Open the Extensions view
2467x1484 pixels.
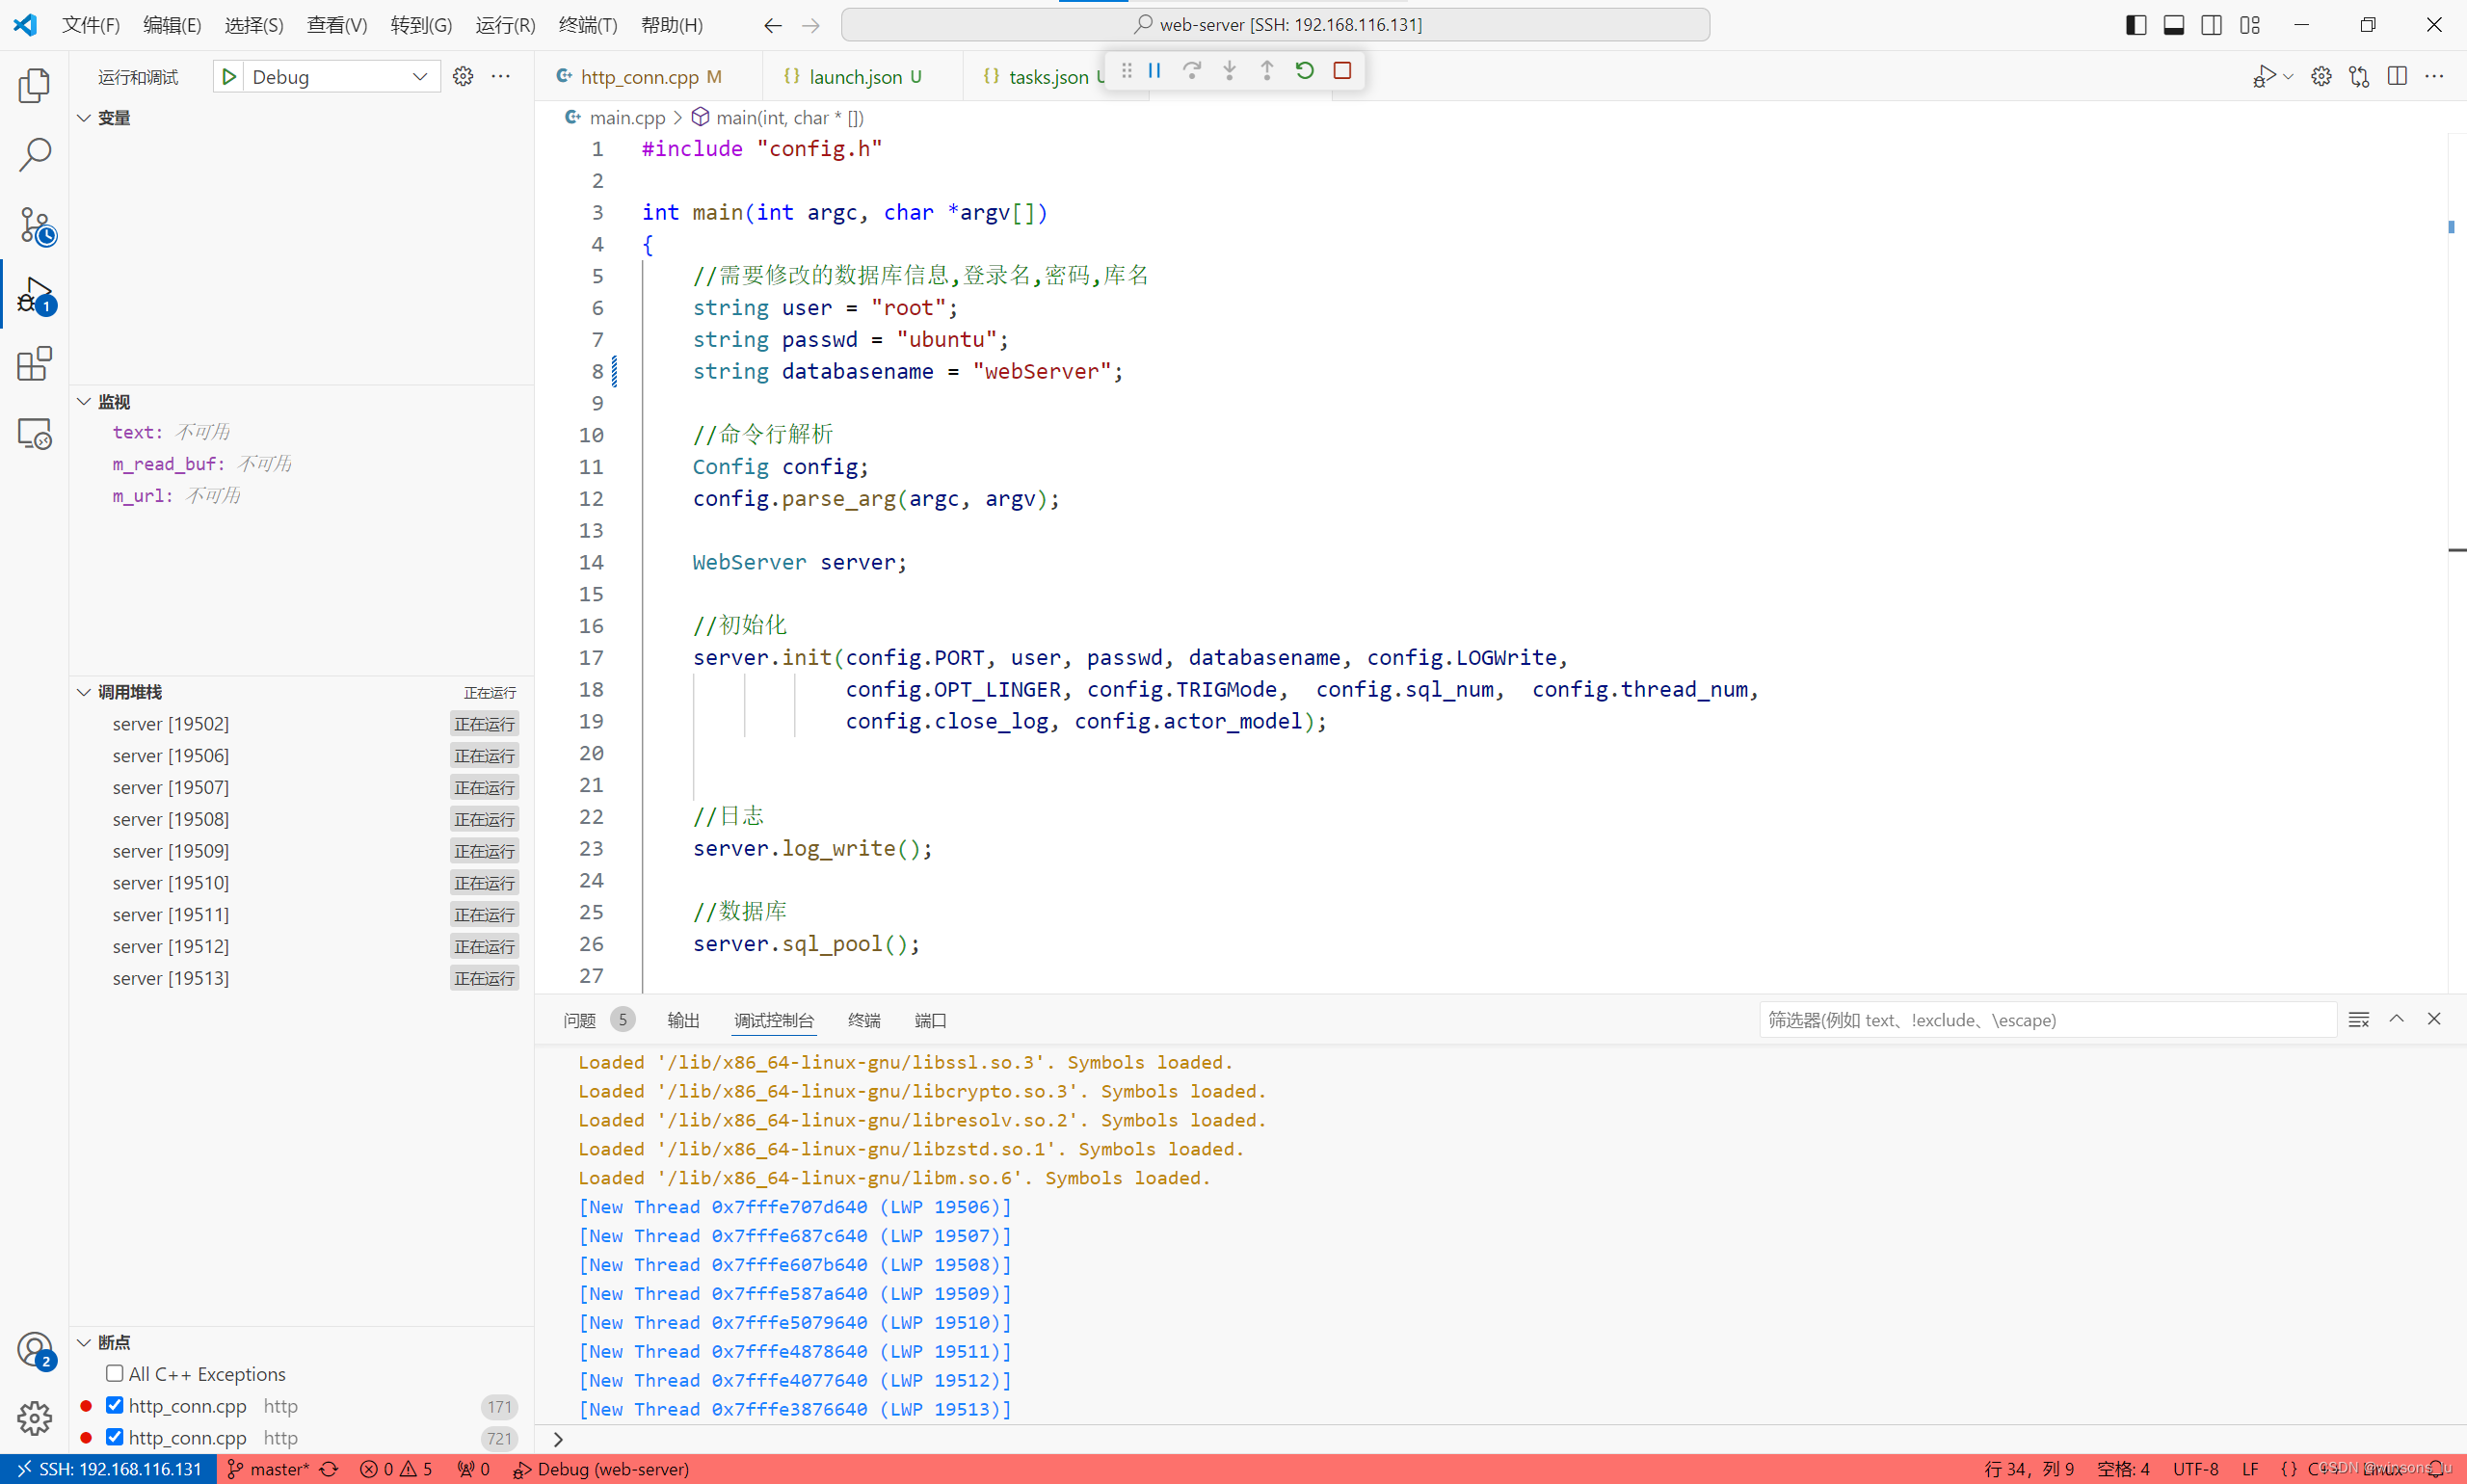tap(33, 363)
